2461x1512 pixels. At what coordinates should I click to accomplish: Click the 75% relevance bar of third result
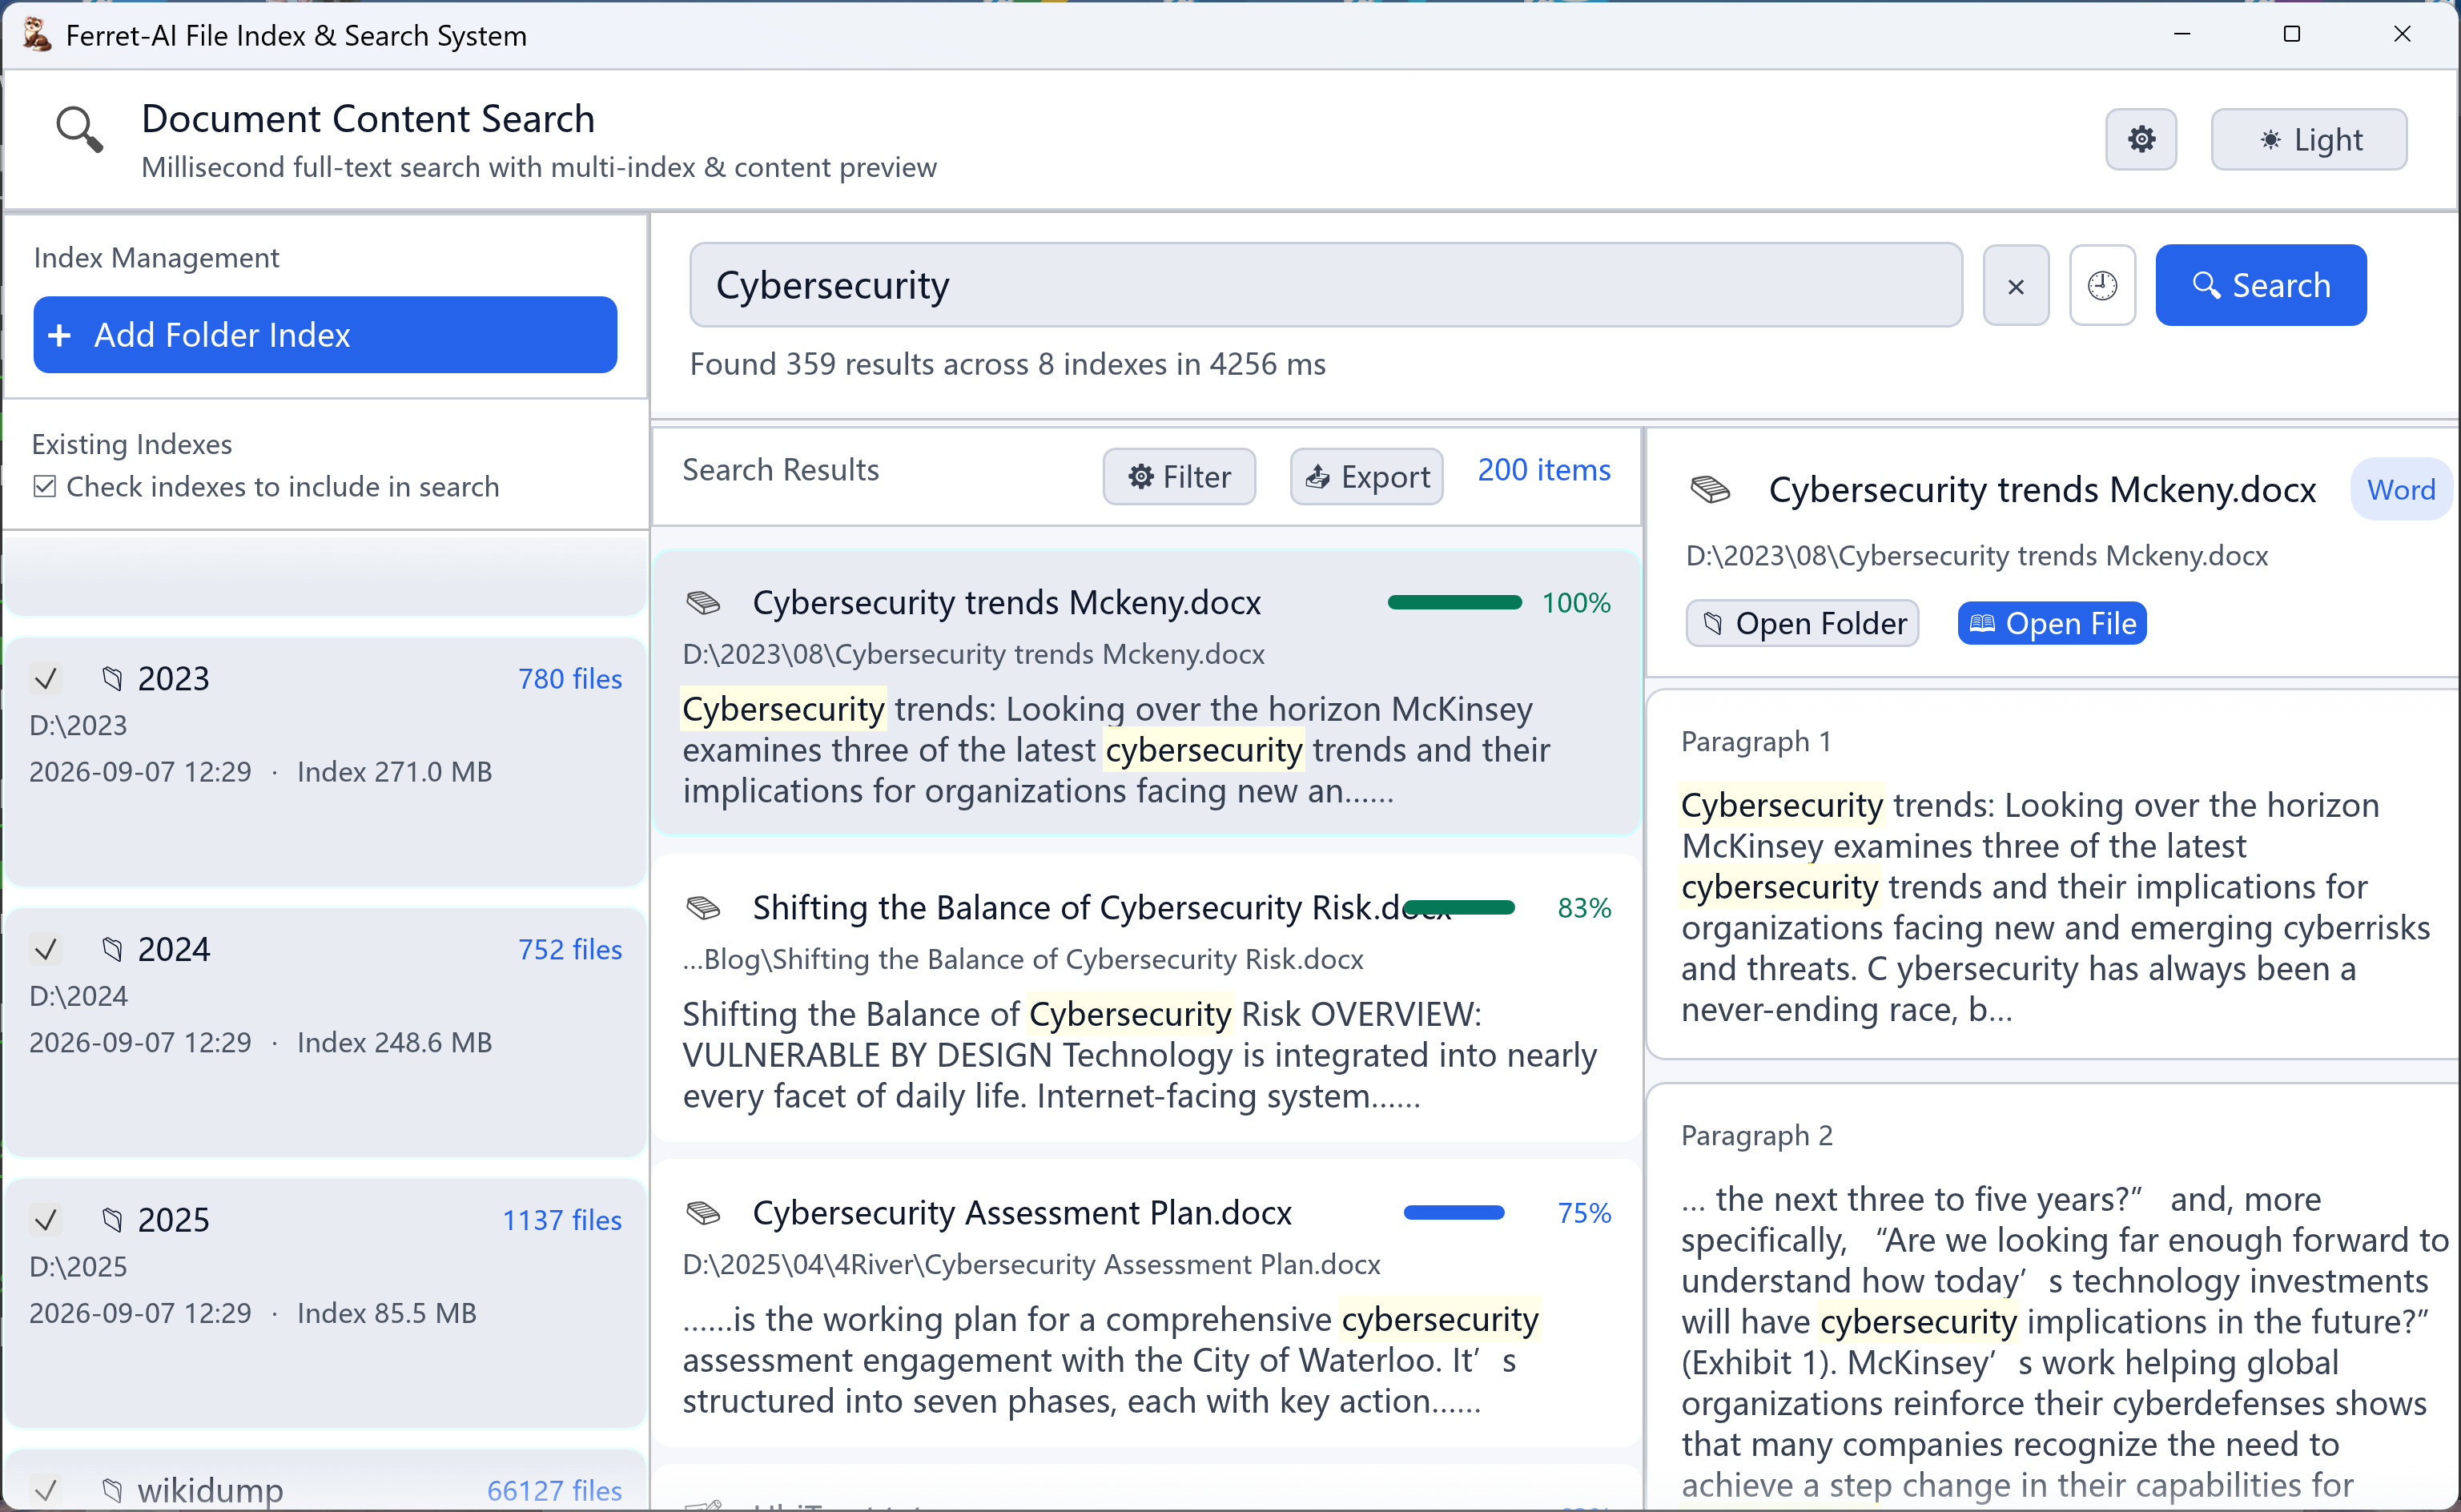[1454, 1212]
